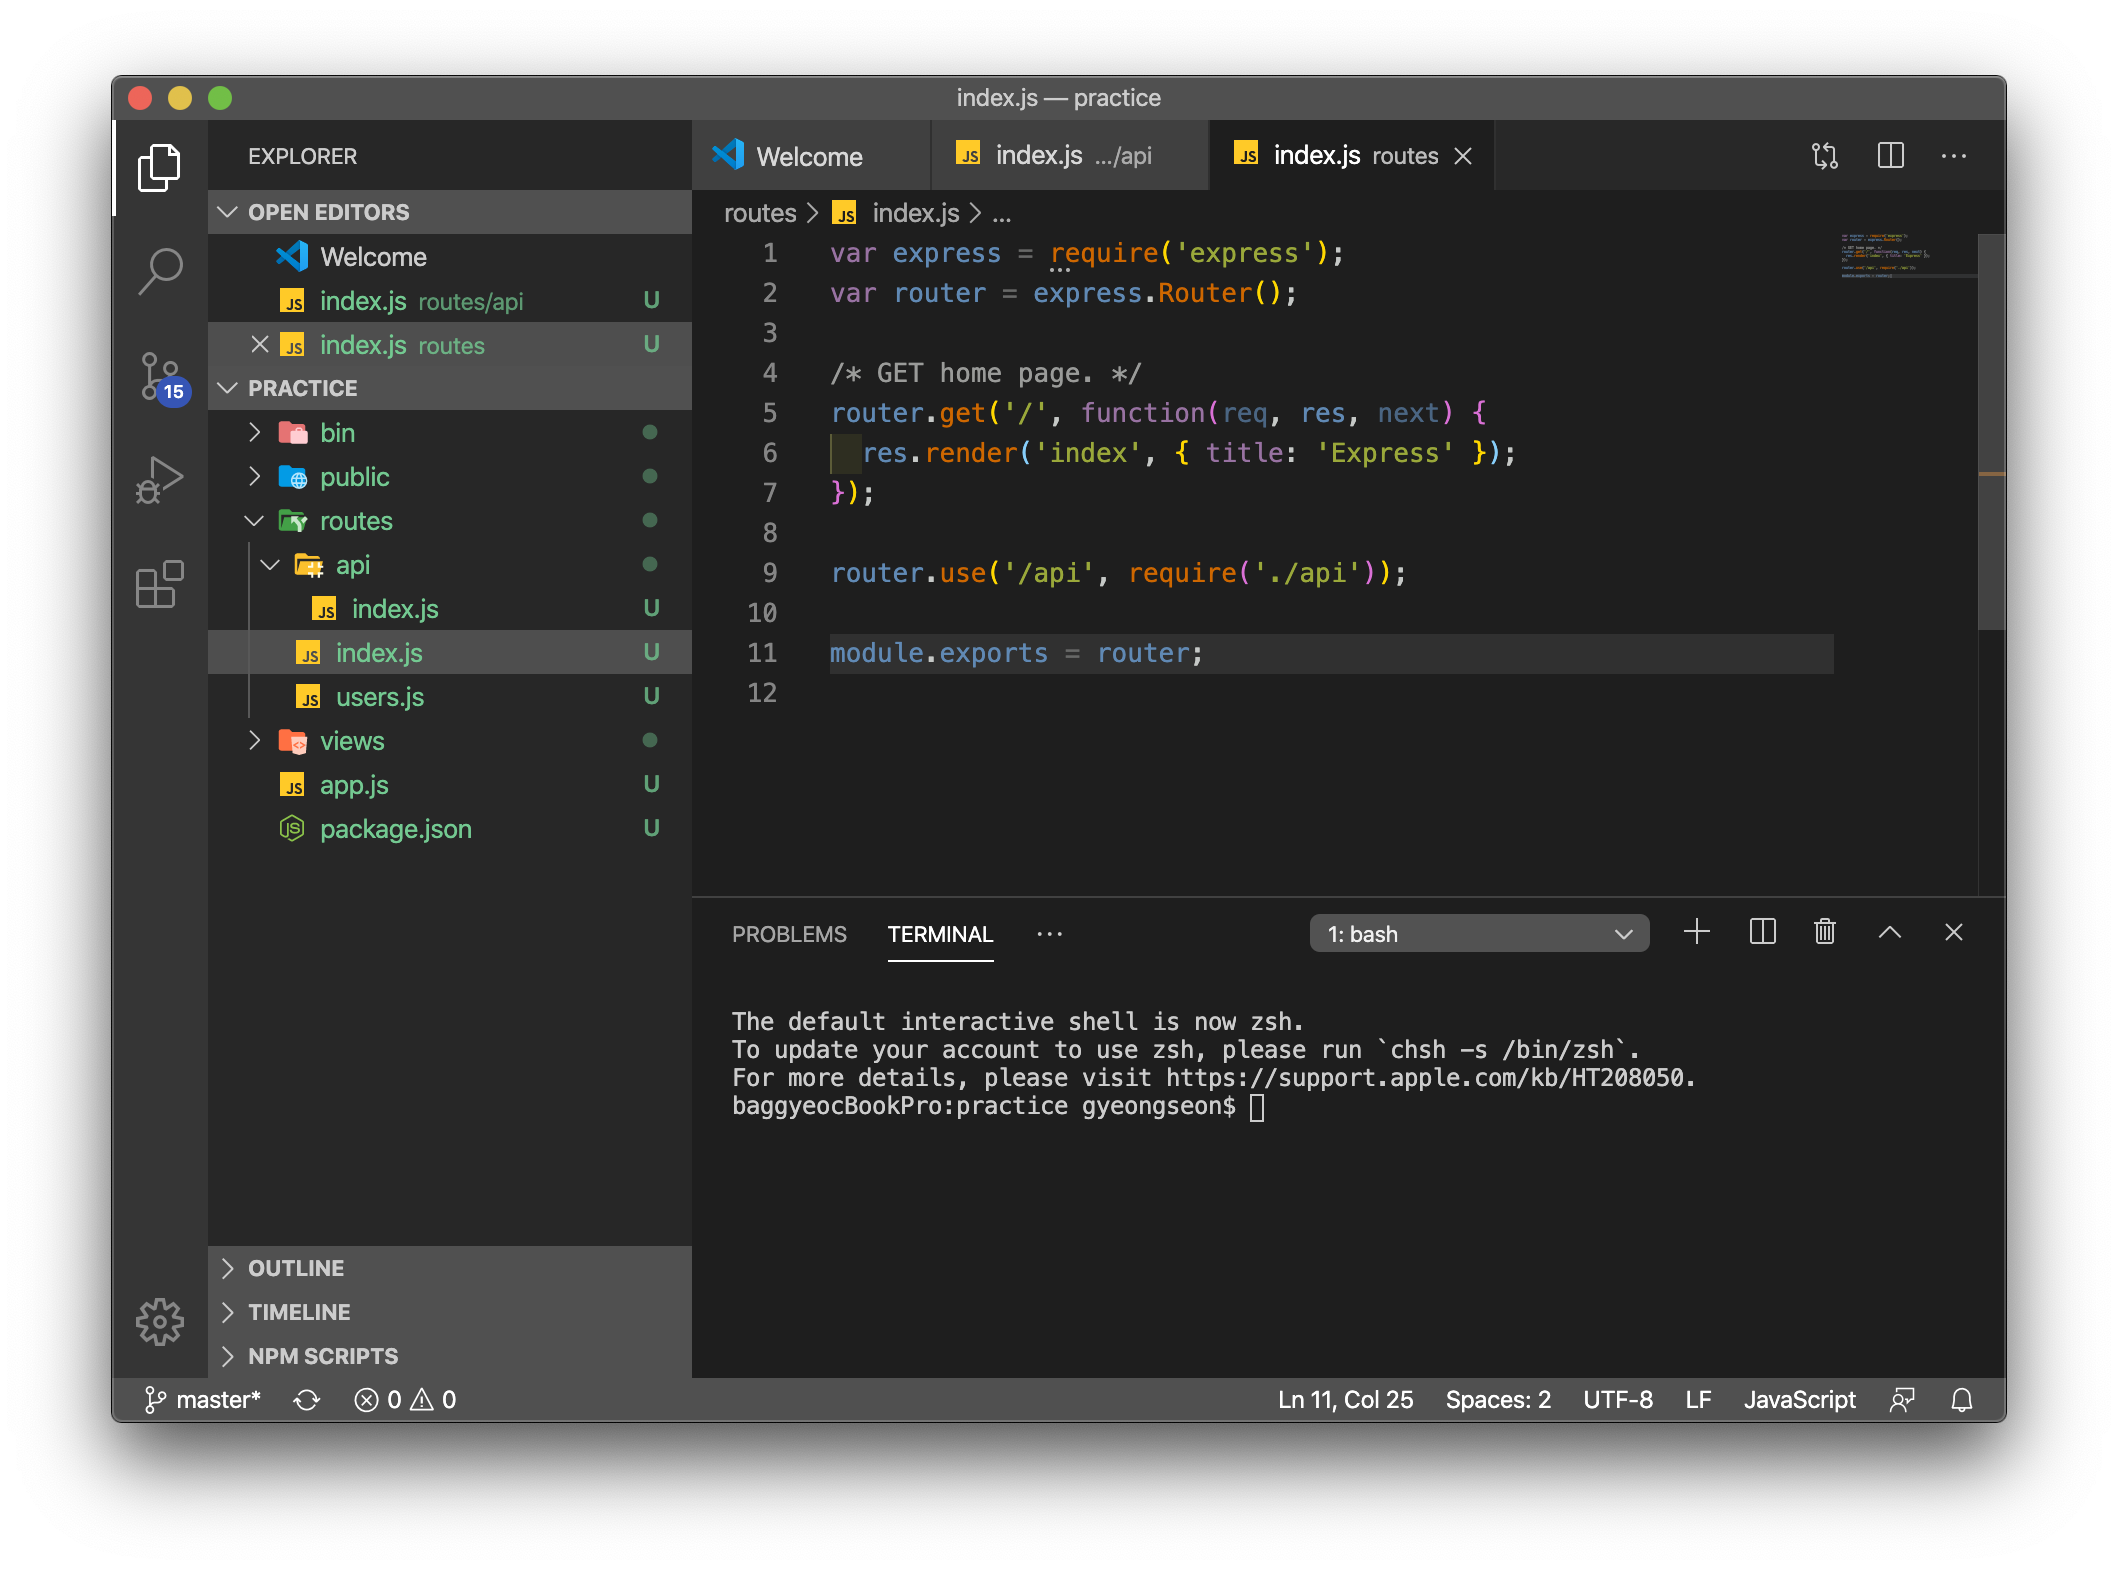
Task: Switch to the PROBLEMS panel tab
Action: point(789,934)
